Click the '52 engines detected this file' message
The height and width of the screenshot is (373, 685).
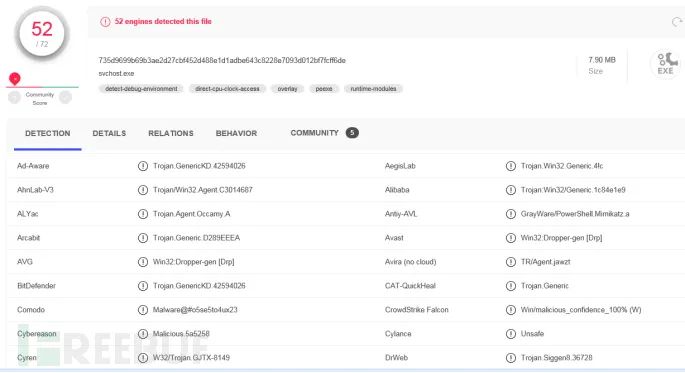point(163,21)
